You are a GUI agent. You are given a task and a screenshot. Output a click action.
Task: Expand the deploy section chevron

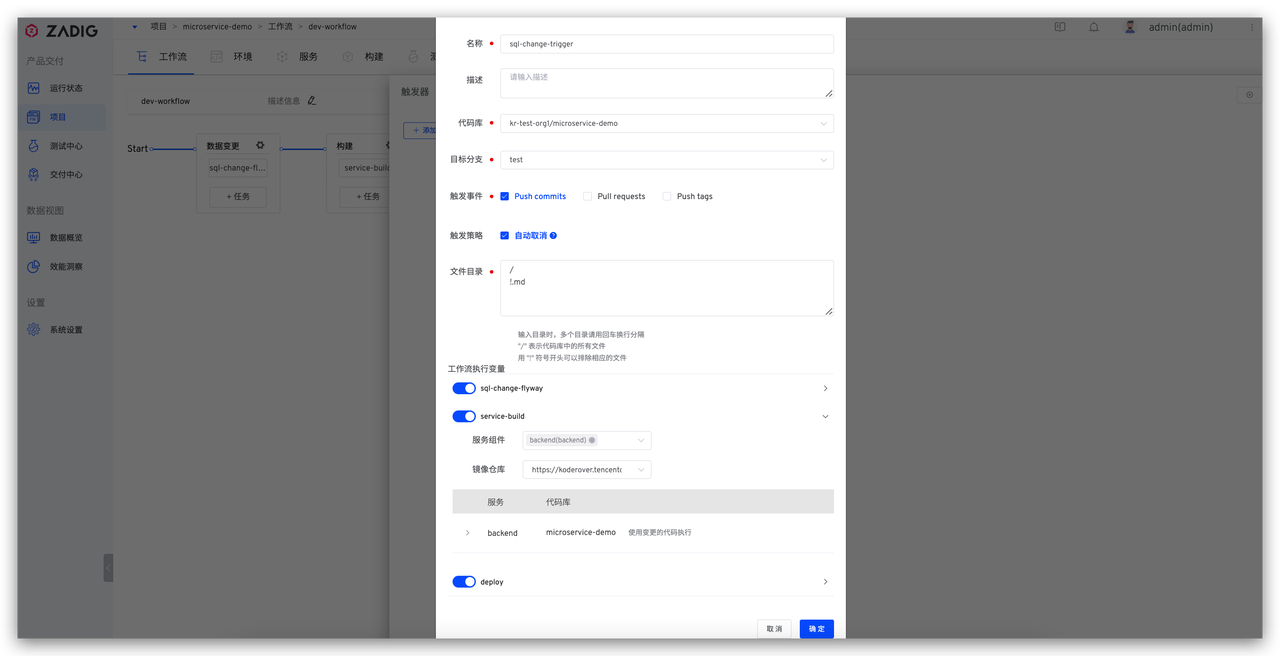point(825,582)
